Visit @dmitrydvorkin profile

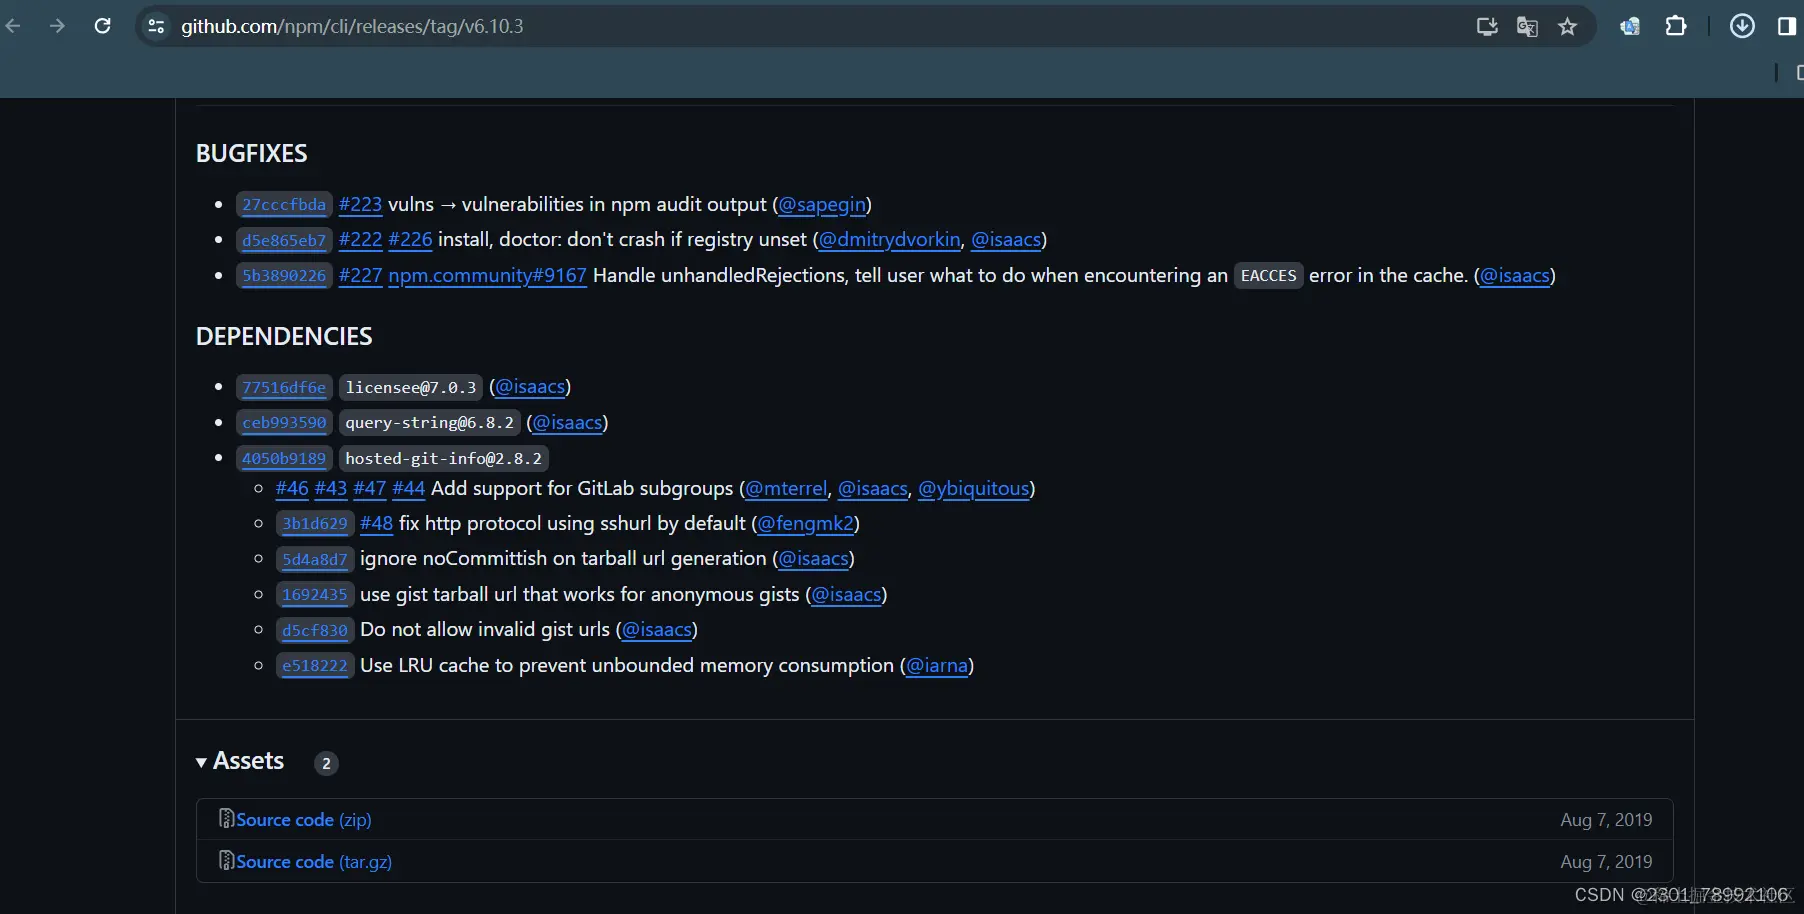(x=890, y=240)
